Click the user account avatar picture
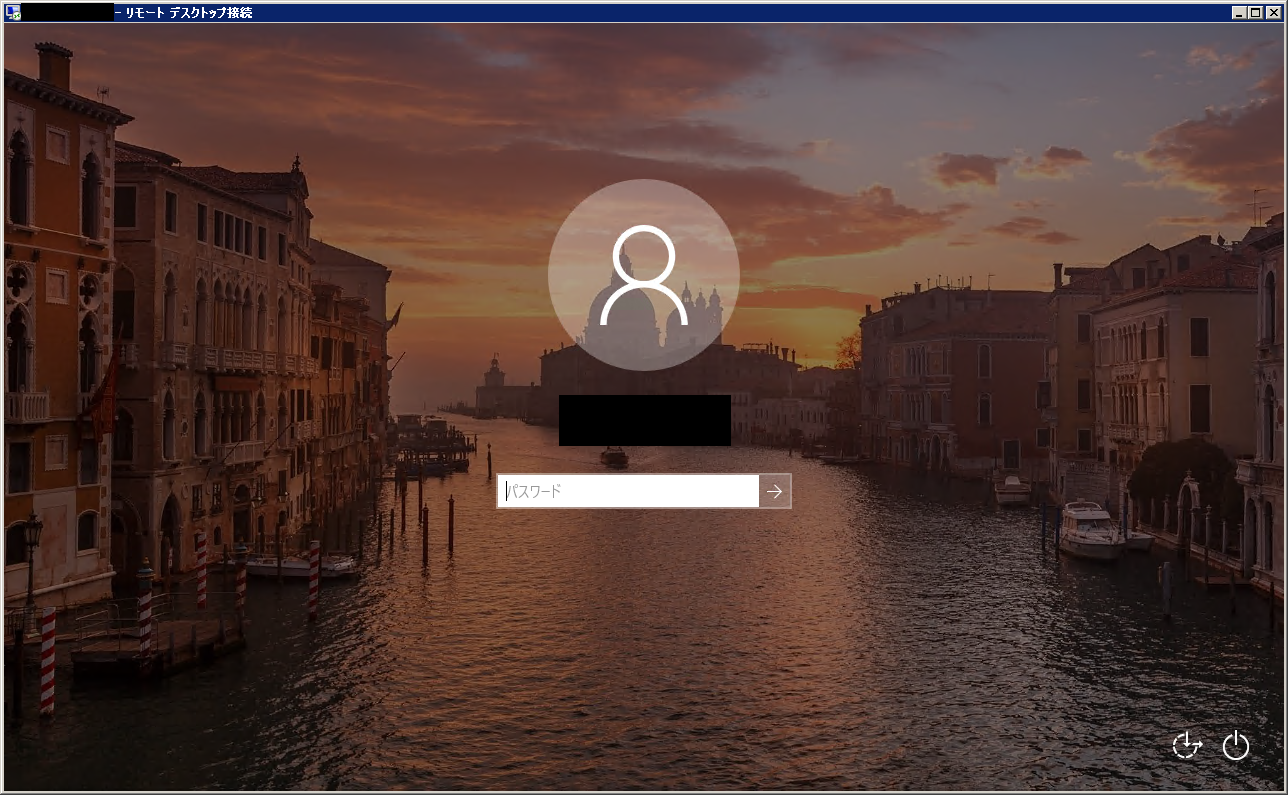Viewport: 1288px width, 795px height. tap(644, 275)
